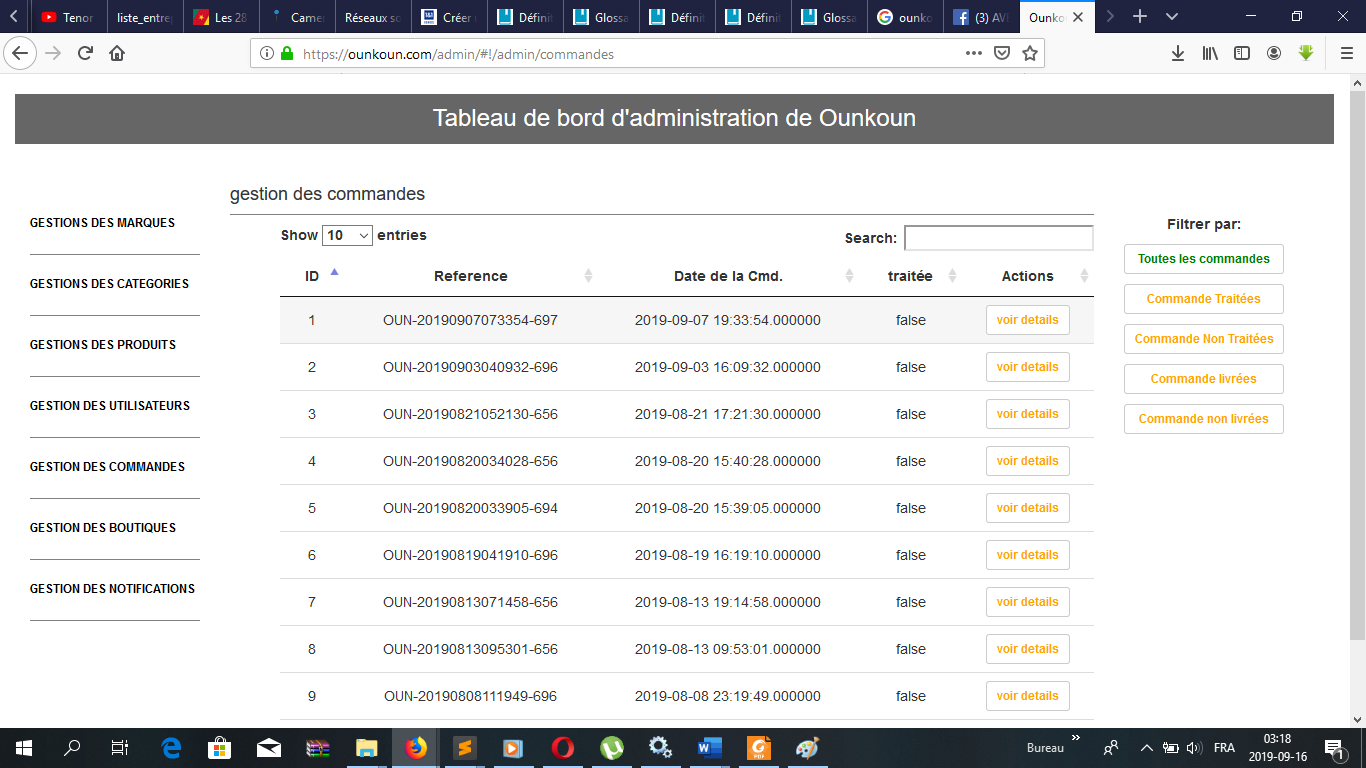Reload the page with the refresh icon
Viewport: 1366px width, 768px height.
[x=86, y=54]
